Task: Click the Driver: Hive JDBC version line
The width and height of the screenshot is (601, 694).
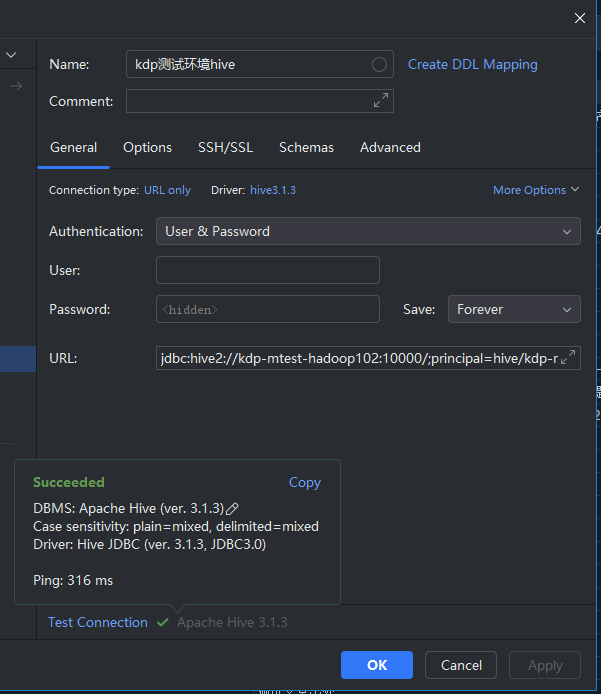Action: (150, 544)
